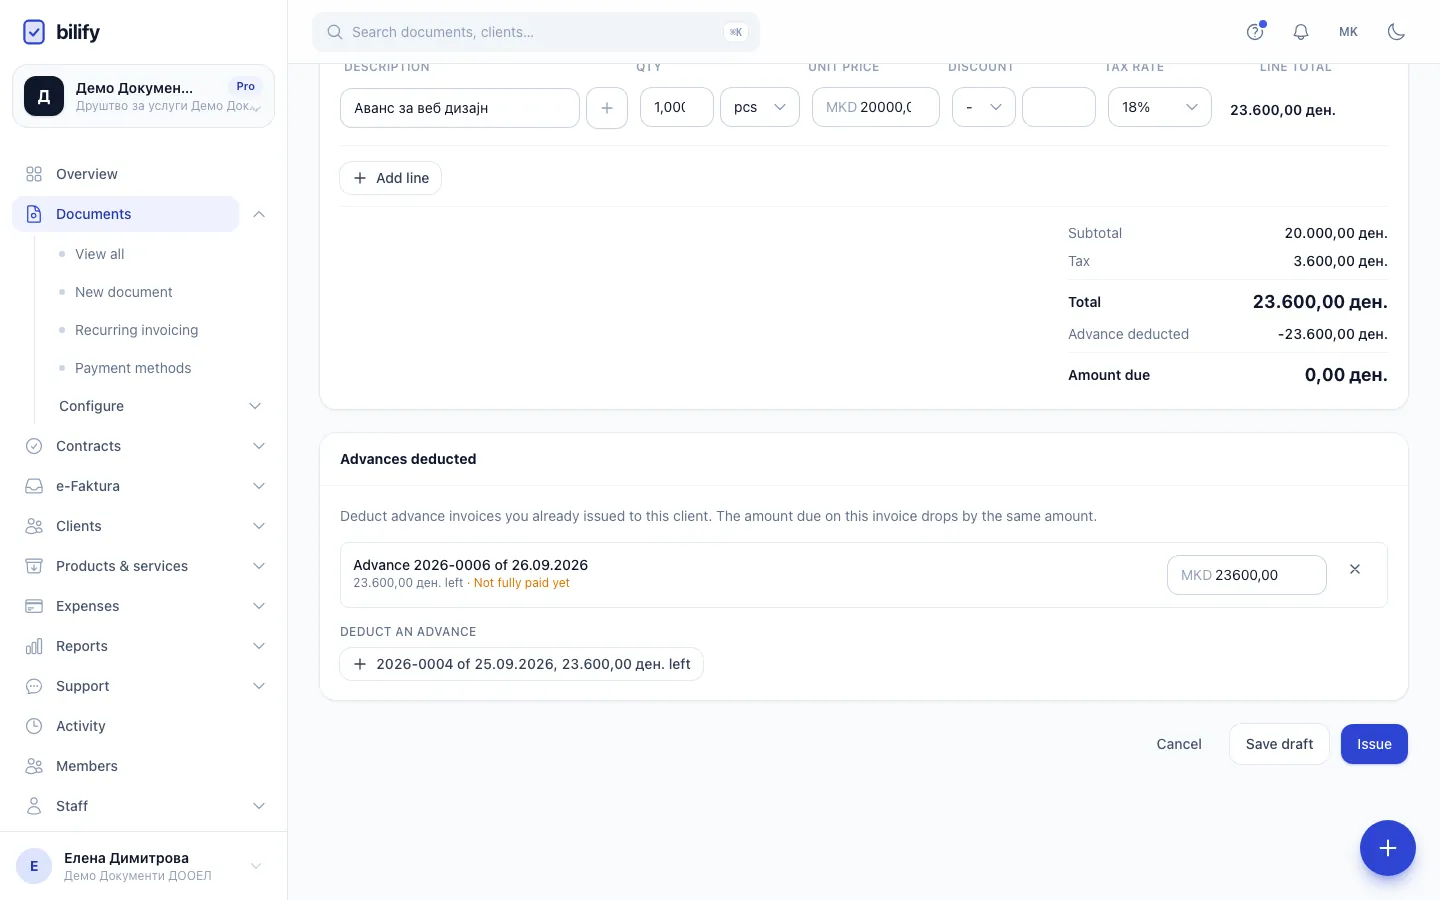
Task: Click the bilify logo icon
Action: [x=34, y=32]
